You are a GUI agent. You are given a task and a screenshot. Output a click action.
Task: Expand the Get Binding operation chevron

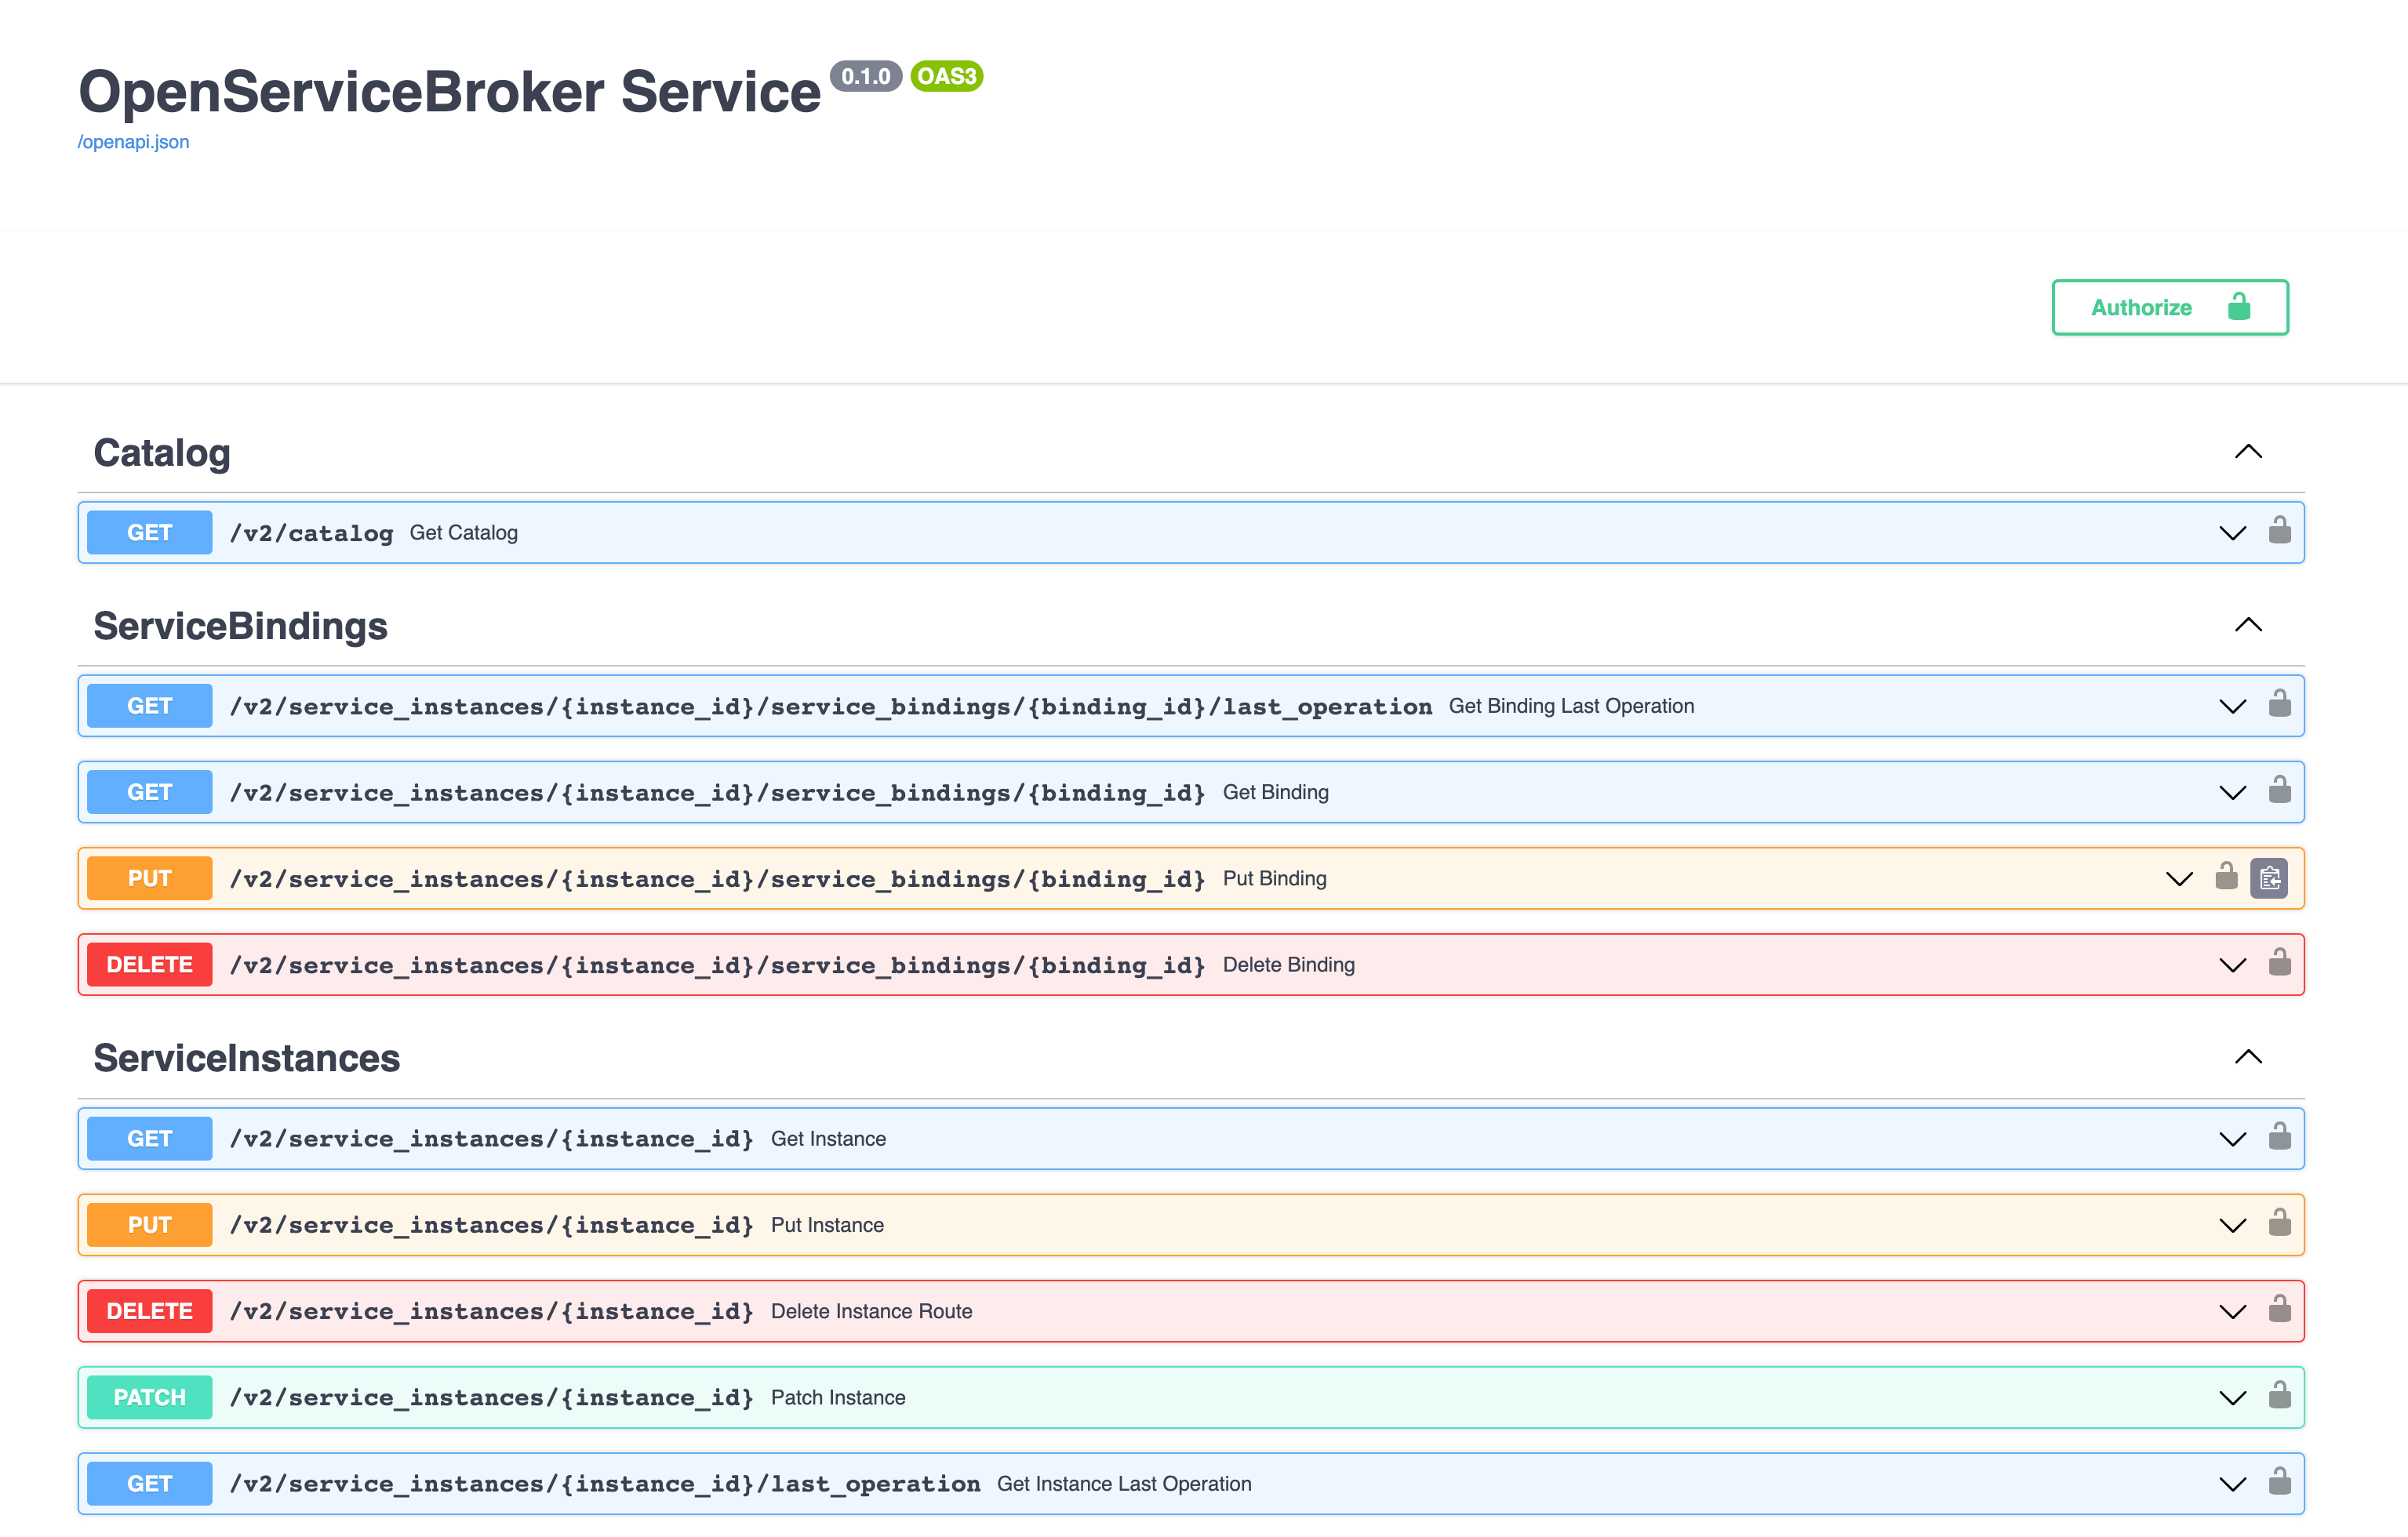pos(2232,793)
